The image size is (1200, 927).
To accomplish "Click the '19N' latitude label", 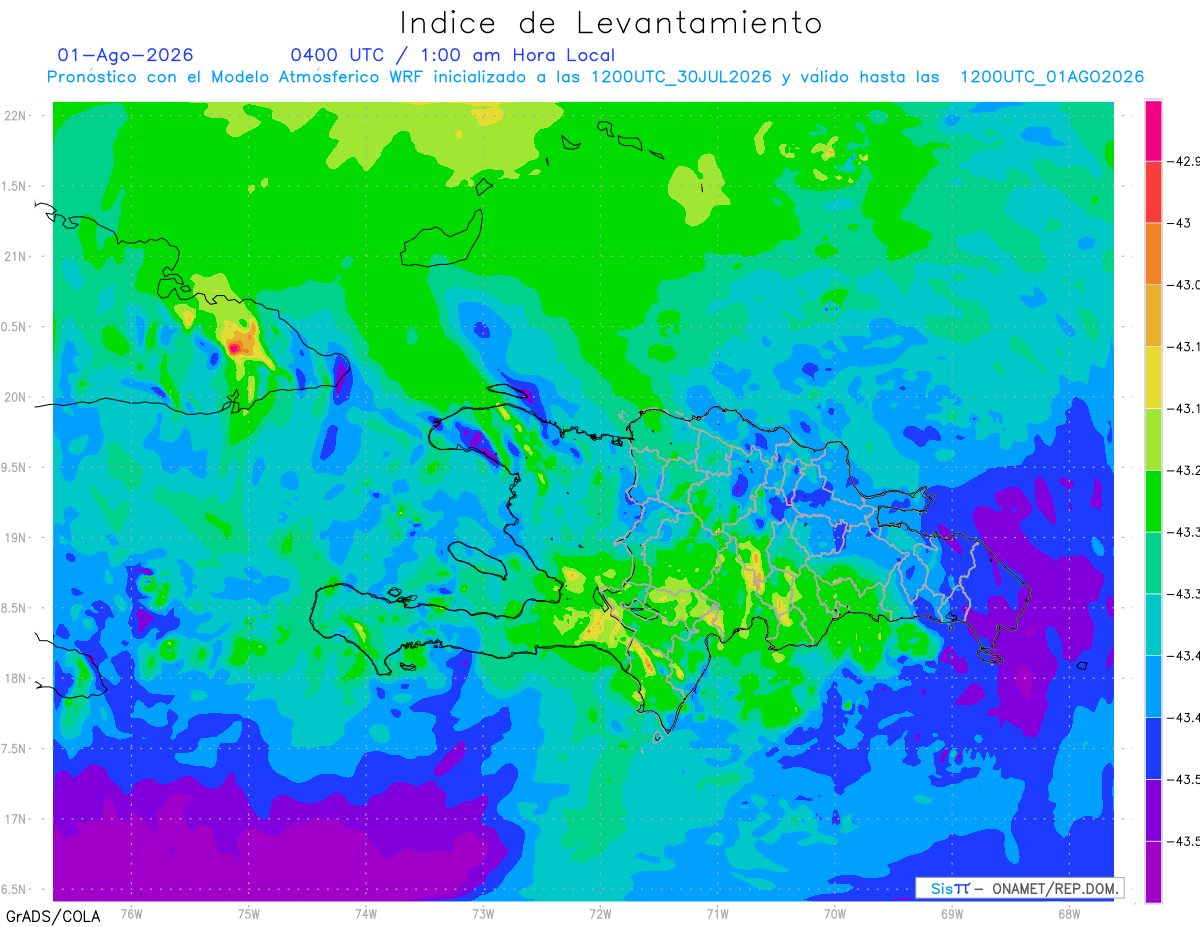I will (16, 538).
